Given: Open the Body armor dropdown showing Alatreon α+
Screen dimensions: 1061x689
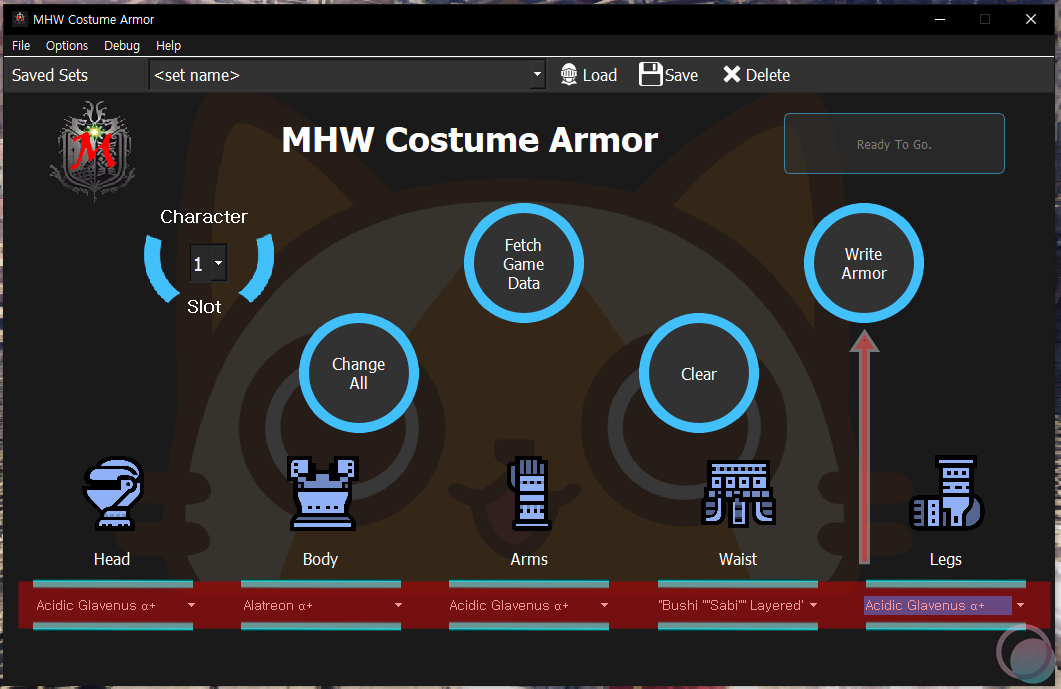Looking at the screenshot, I should coord(321,605).
